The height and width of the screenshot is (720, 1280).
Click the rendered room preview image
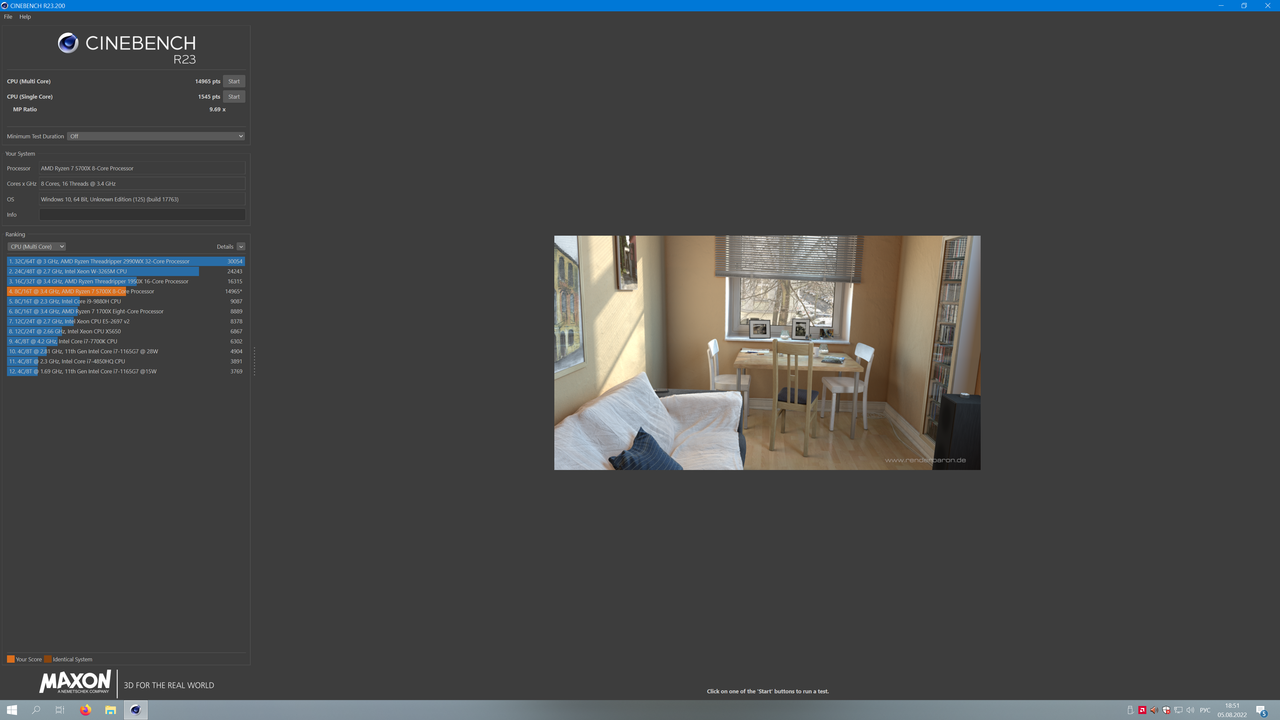[x=767, y=353]
